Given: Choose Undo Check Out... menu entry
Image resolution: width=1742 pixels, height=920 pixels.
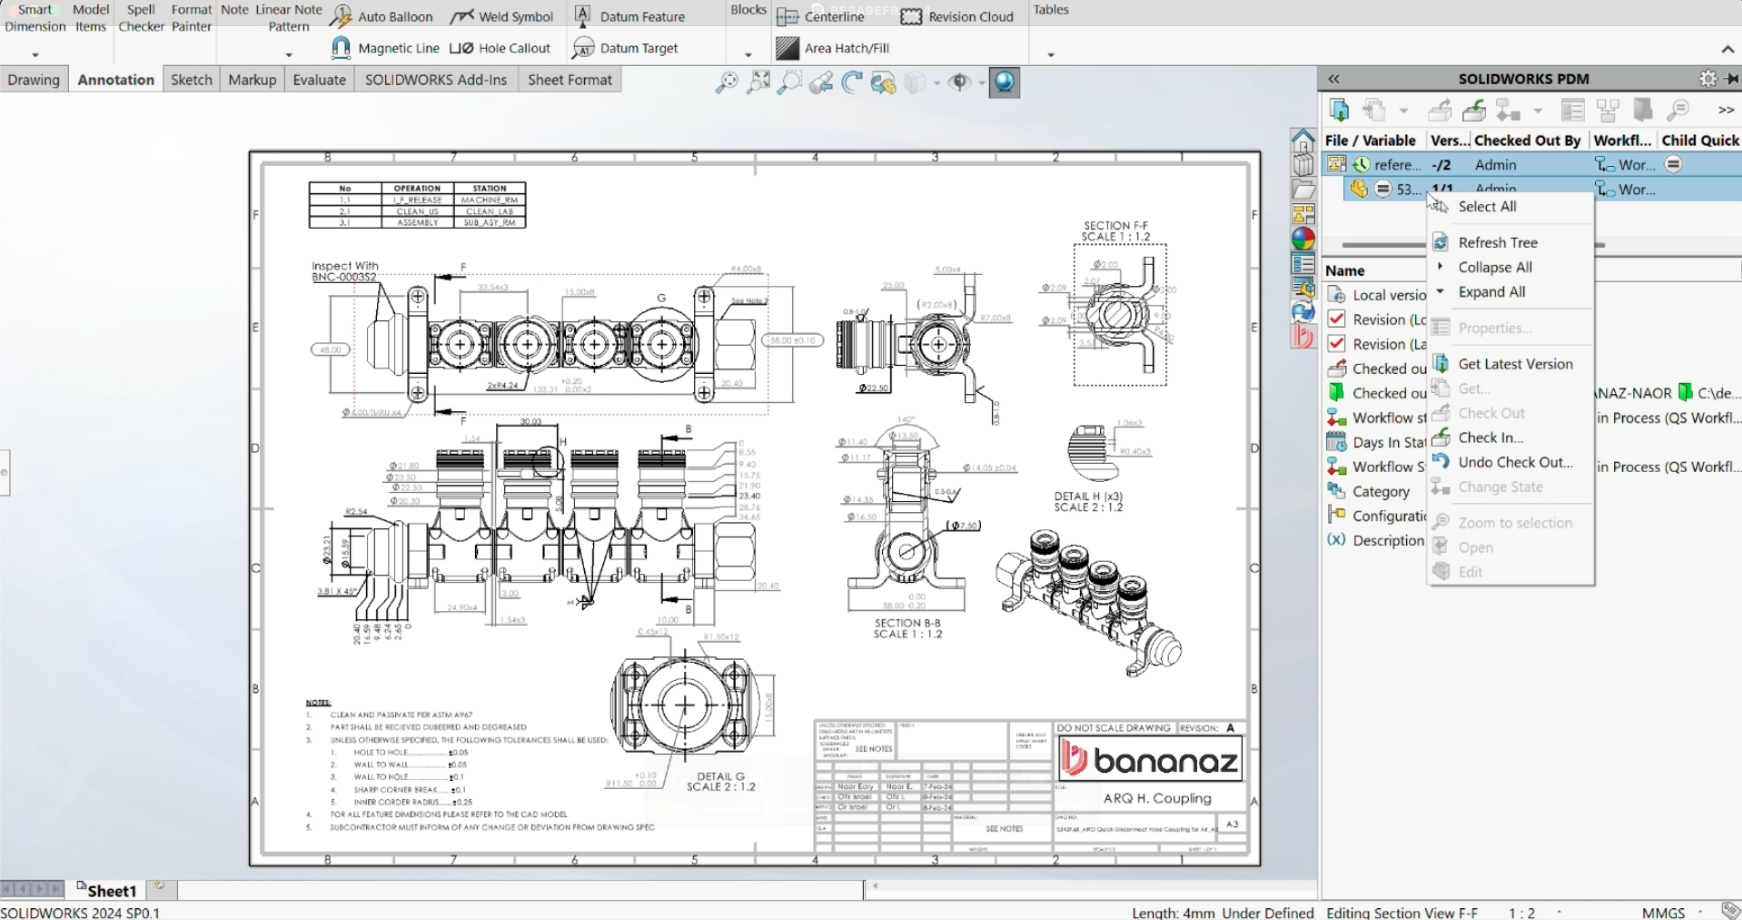Looking at the screenshot, I should click(1511, 462).
